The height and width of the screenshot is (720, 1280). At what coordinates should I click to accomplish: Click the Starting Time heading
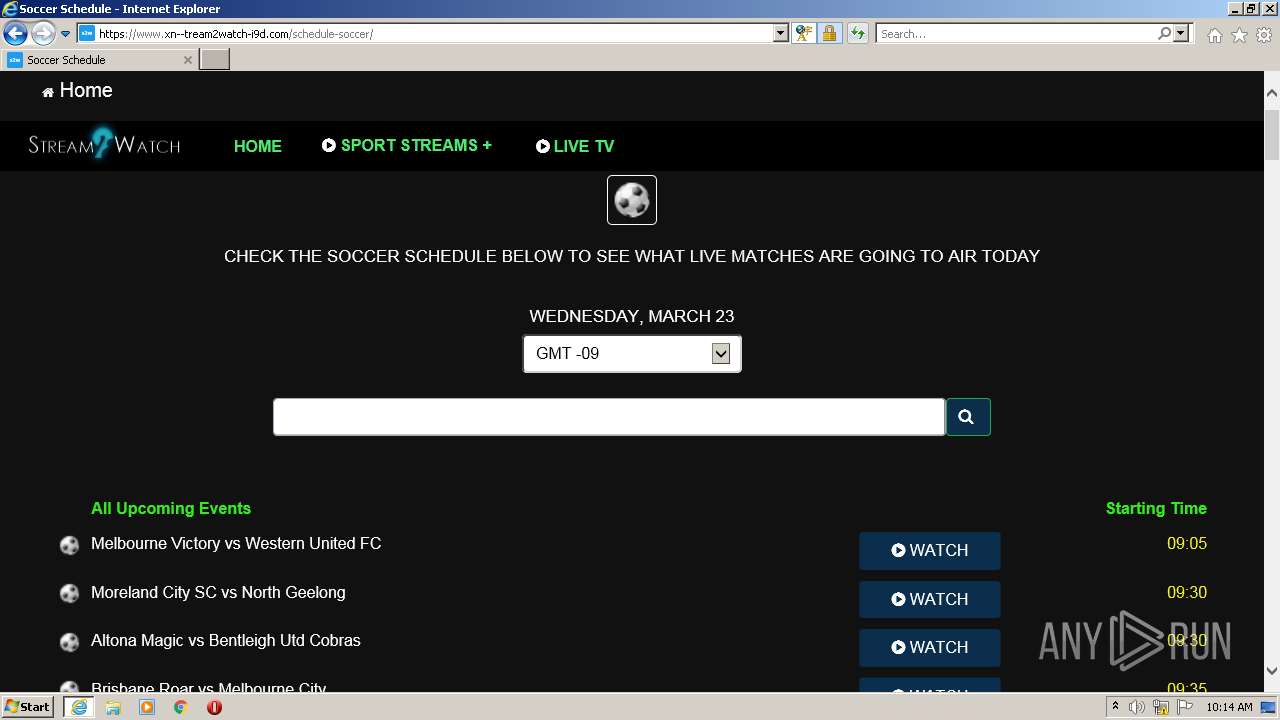click(x=1156, y=508)
